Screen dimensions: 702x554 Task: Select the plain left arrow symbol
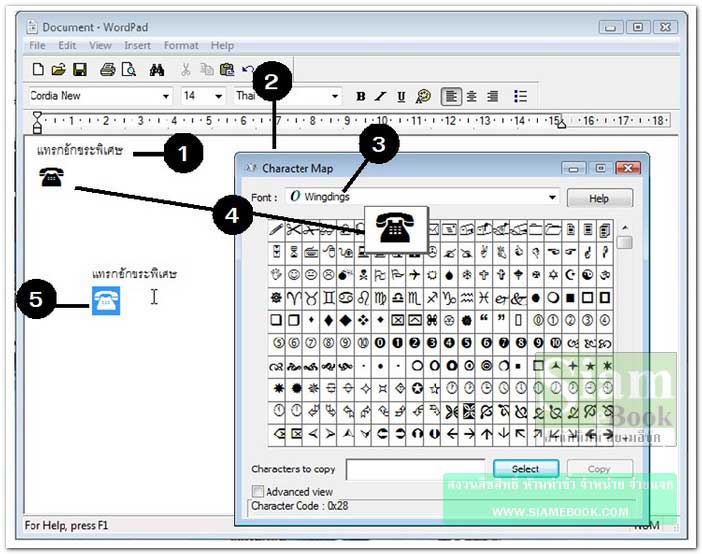pyautogui.click(x=452, y=434)
